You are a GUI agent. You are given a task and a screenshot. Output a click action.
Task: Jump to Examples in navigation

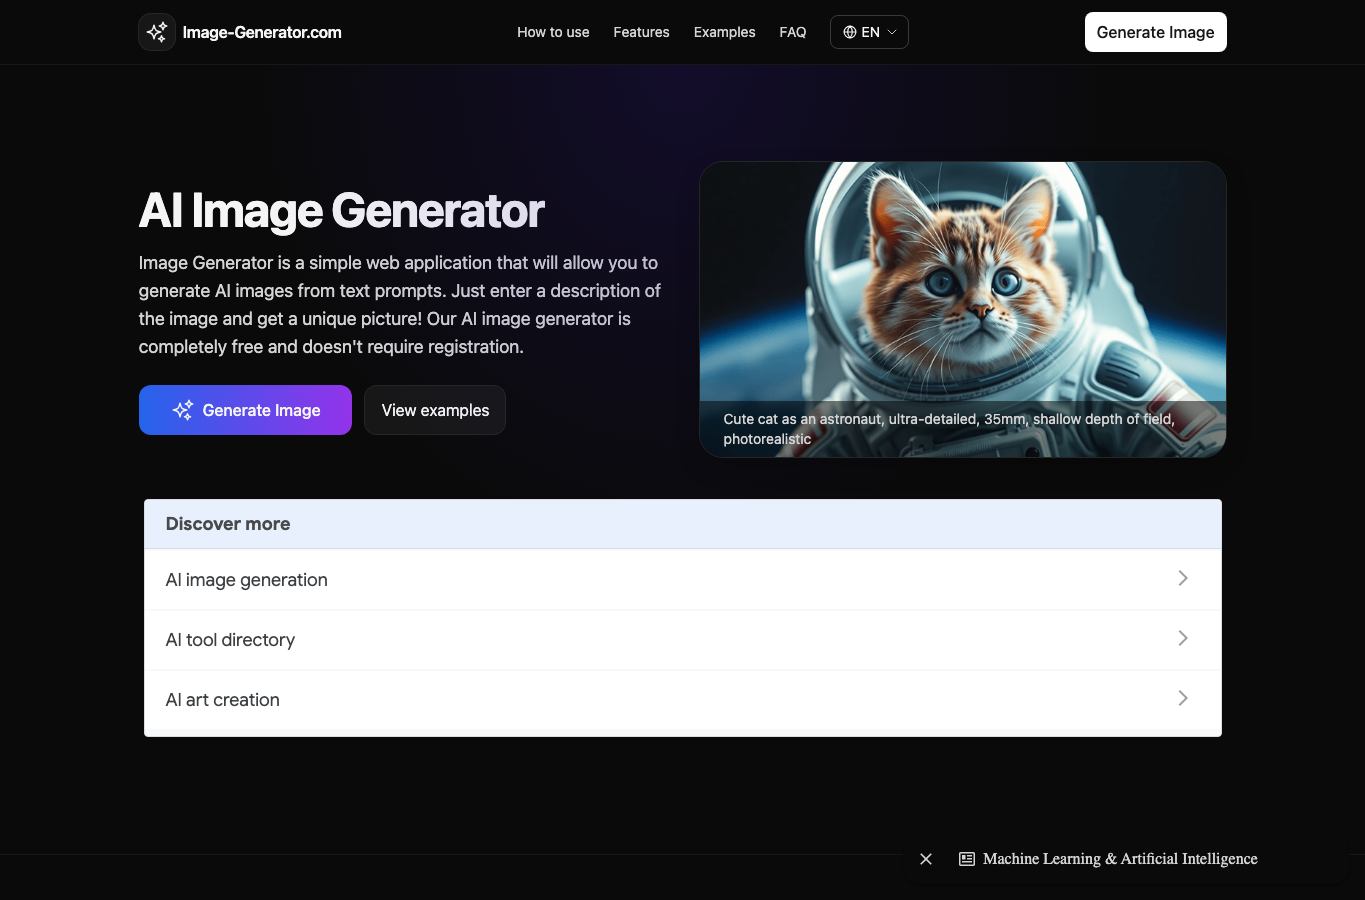tap(724, 32)
